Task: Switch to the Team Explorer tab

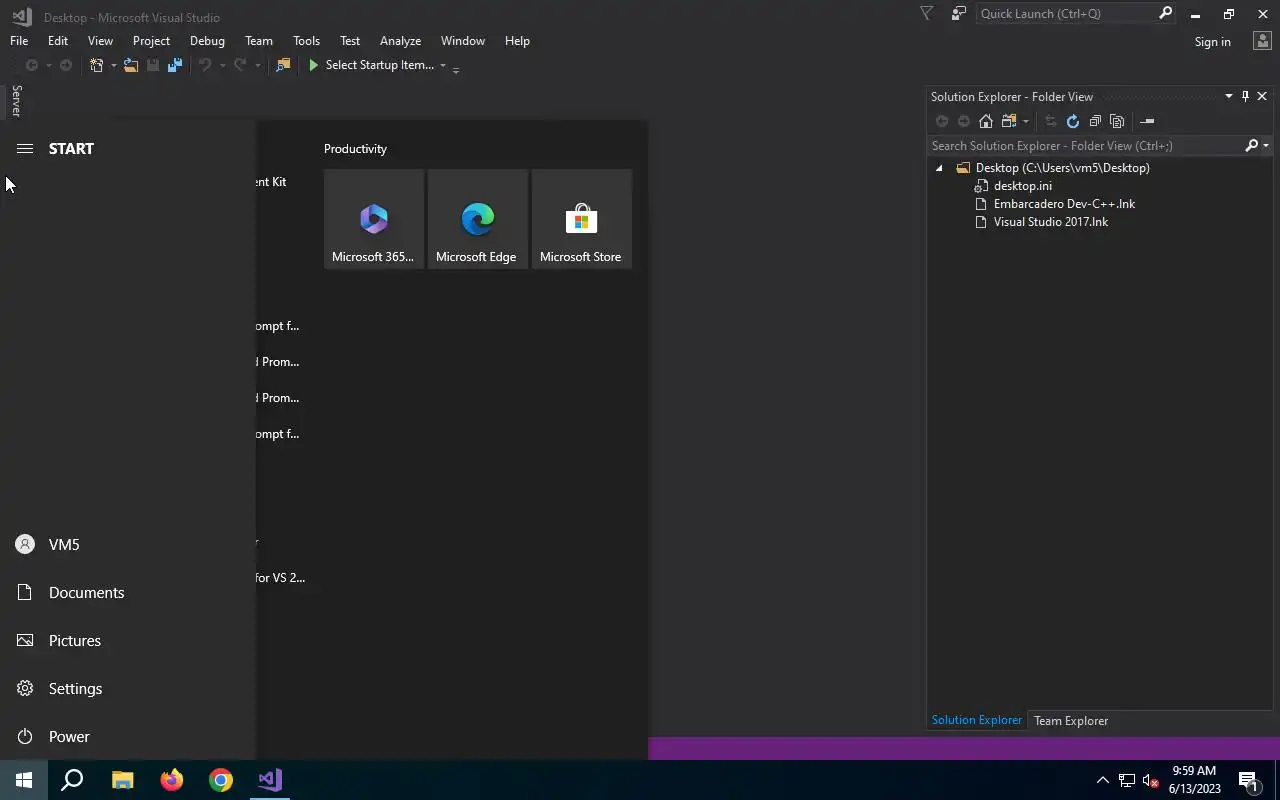Action: click(x=1071, y=721)
